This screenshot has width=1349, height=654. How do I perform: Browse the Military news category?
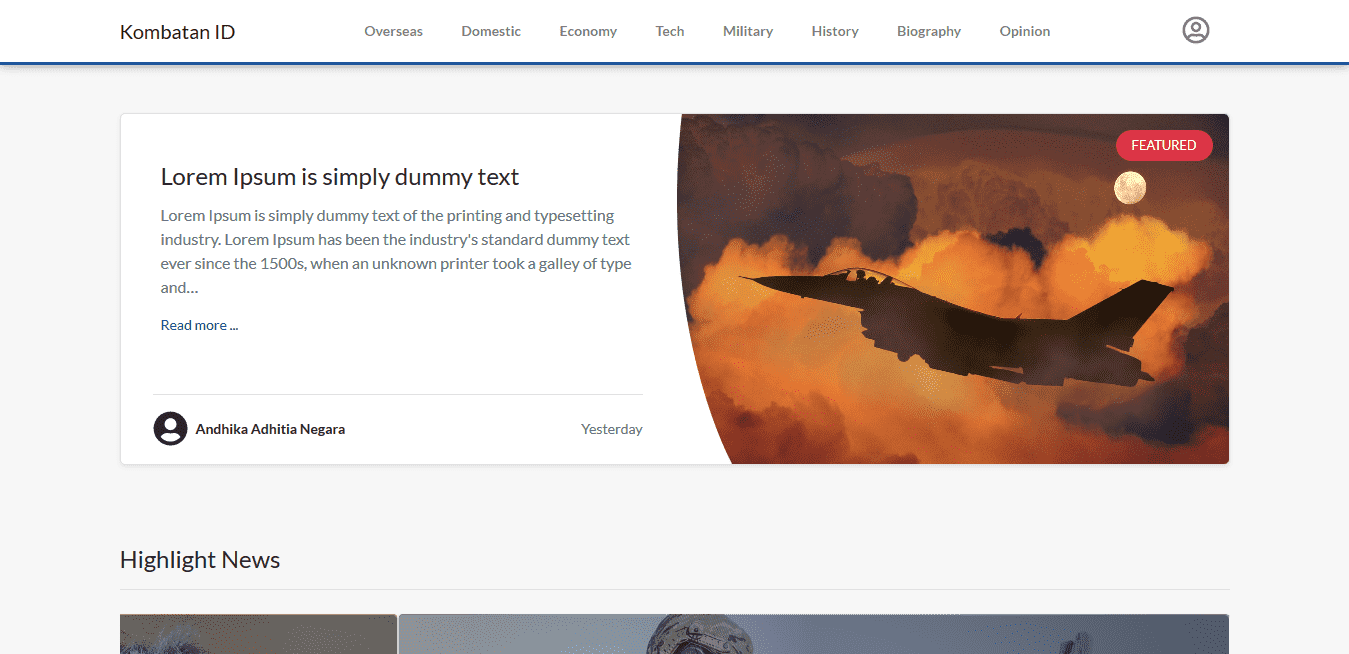tap(748, 31)
